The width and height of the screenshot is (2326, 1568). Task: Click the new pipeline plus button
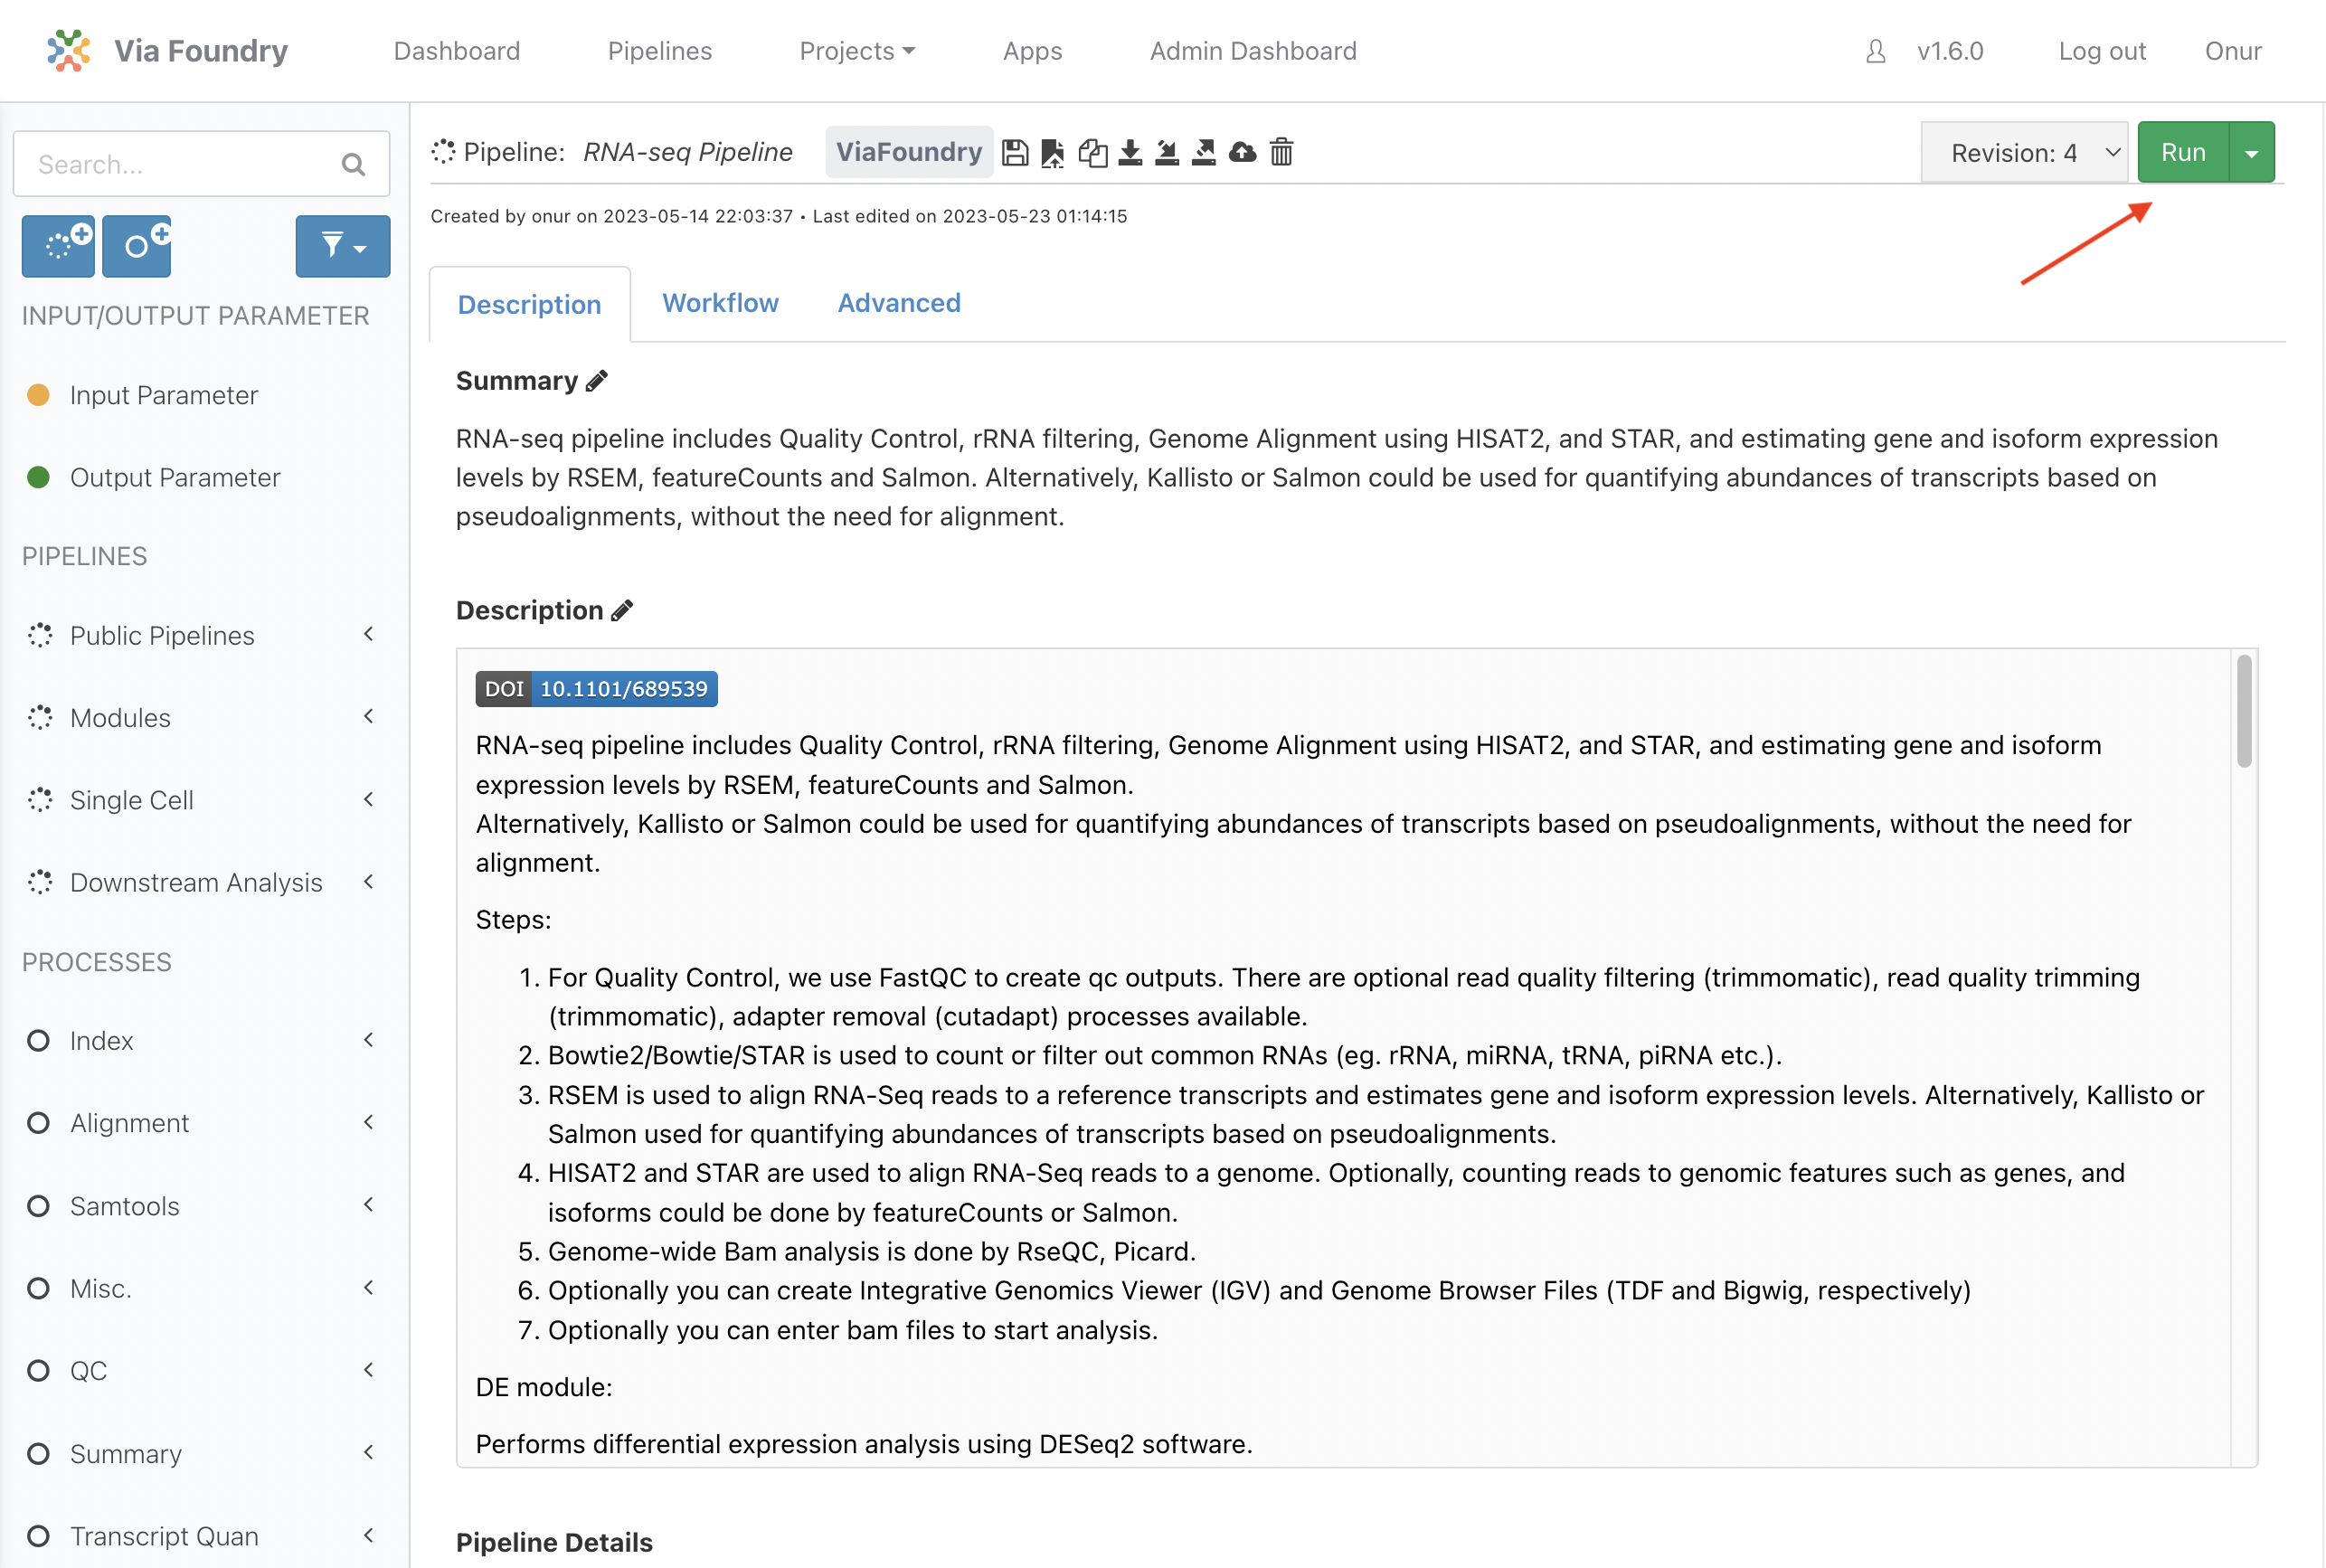(x=58, y=246)
